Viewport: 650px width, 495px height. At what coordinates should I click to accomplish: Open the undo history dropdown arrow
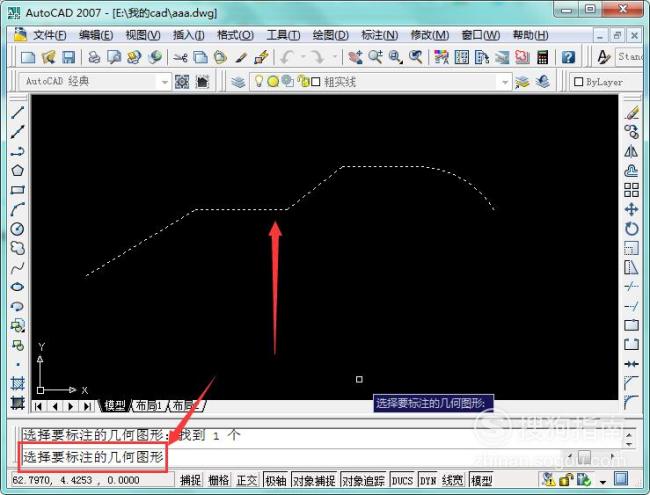tap(303, 57)
